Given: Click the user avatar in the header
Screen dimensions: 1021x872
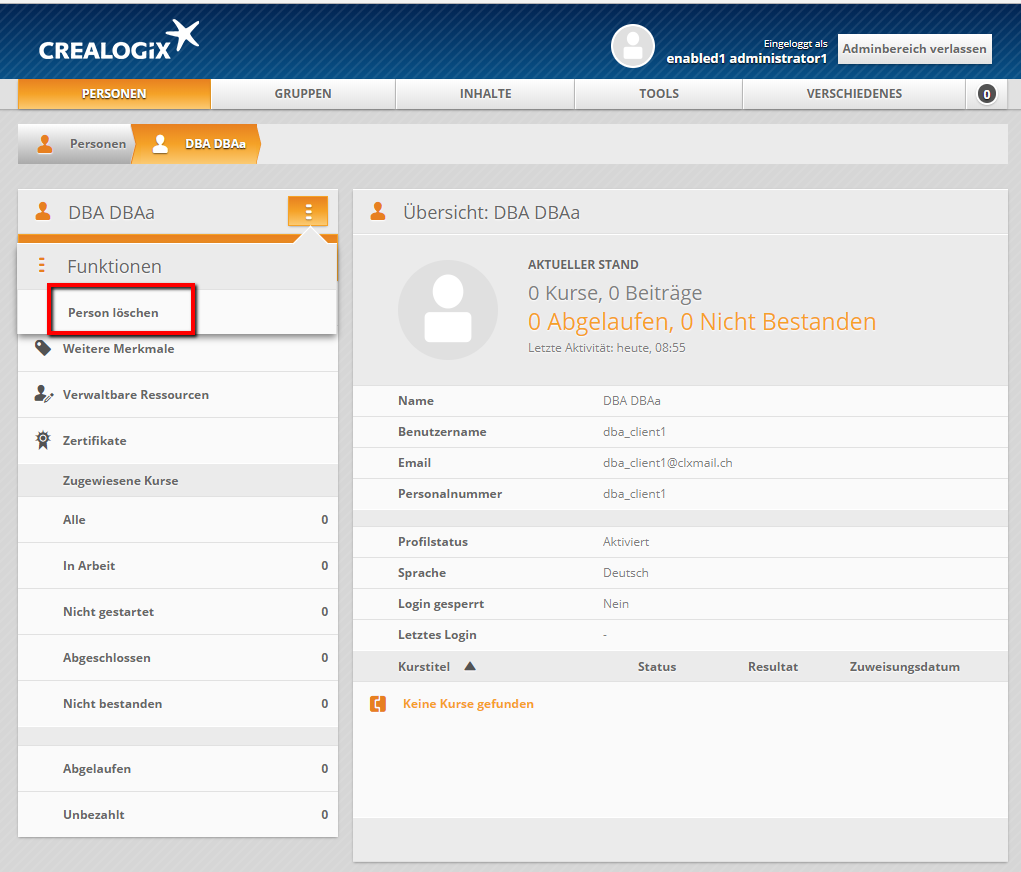Looking at the screenshot, I should [632, 46].
